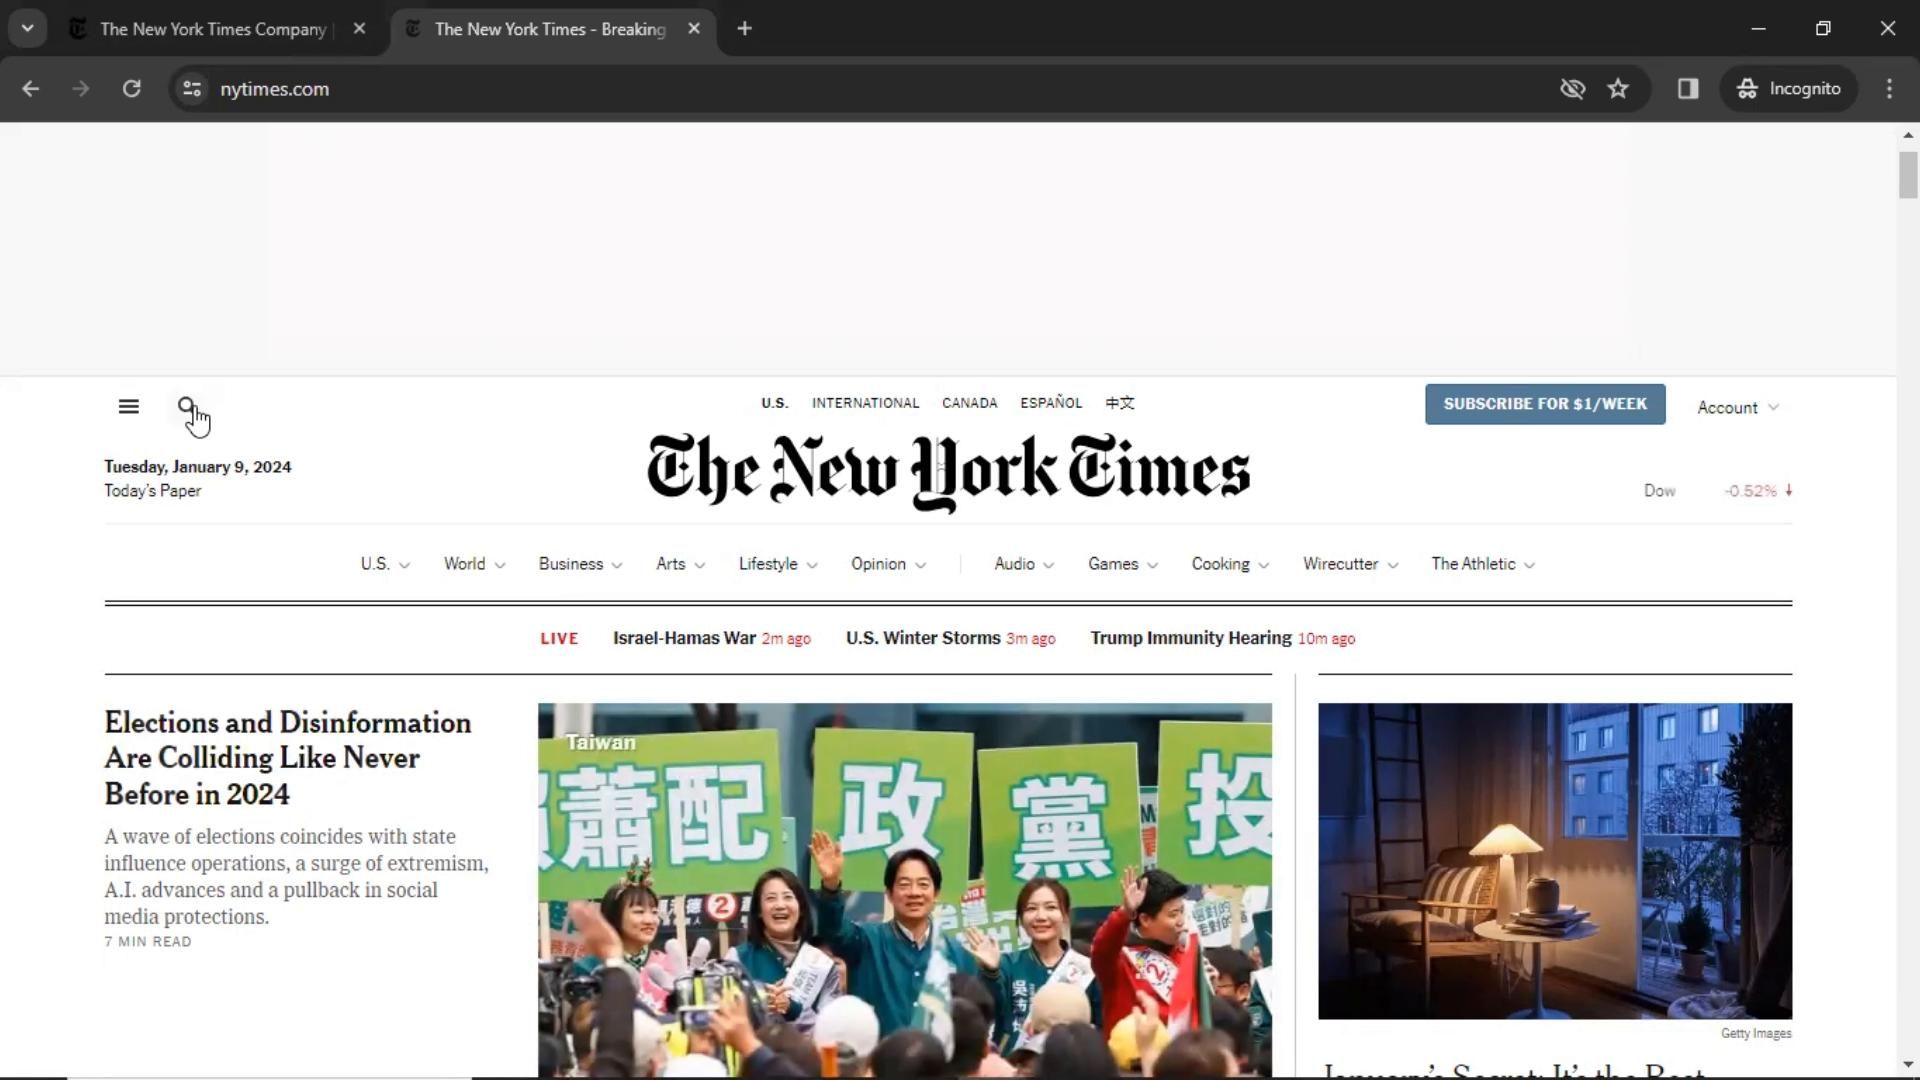
Task: Click the third-party cookies blocked eye icon
Action: (1573, 89)
